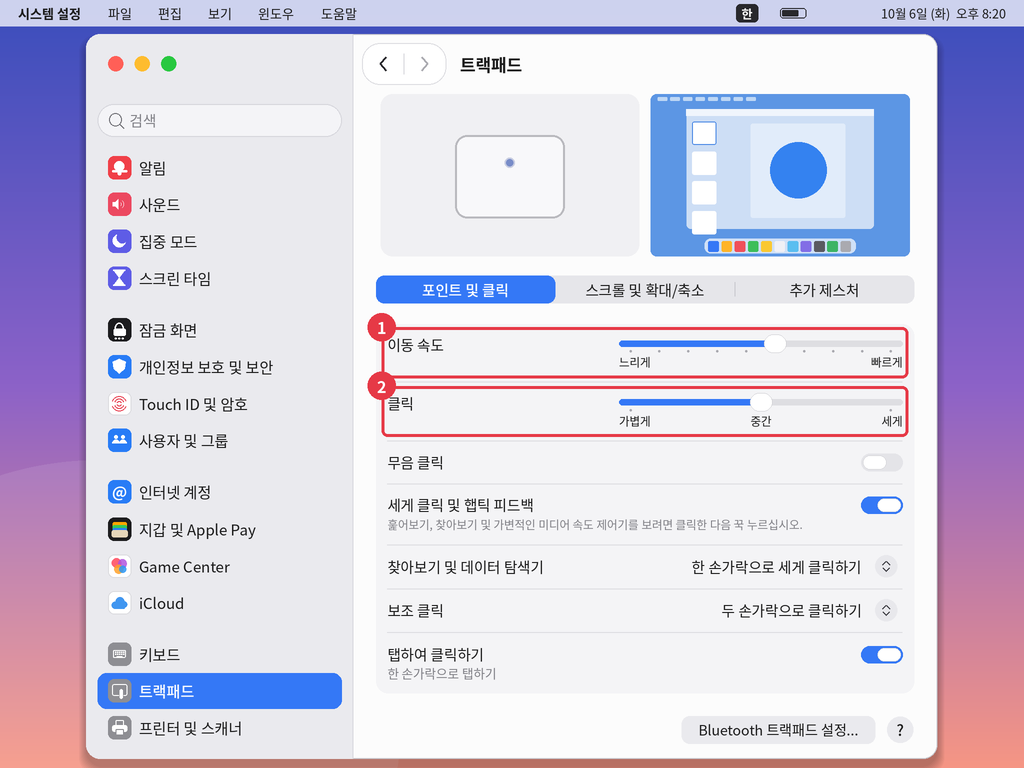Click the desktop preview animation thumbnail

(x=780, y=175)
